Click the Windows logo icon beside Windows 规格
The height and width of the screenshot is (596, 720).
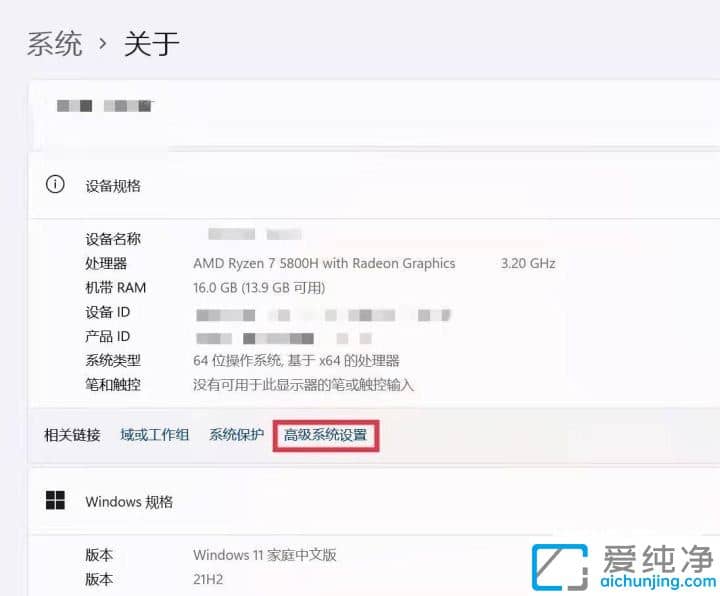point(56,501)
